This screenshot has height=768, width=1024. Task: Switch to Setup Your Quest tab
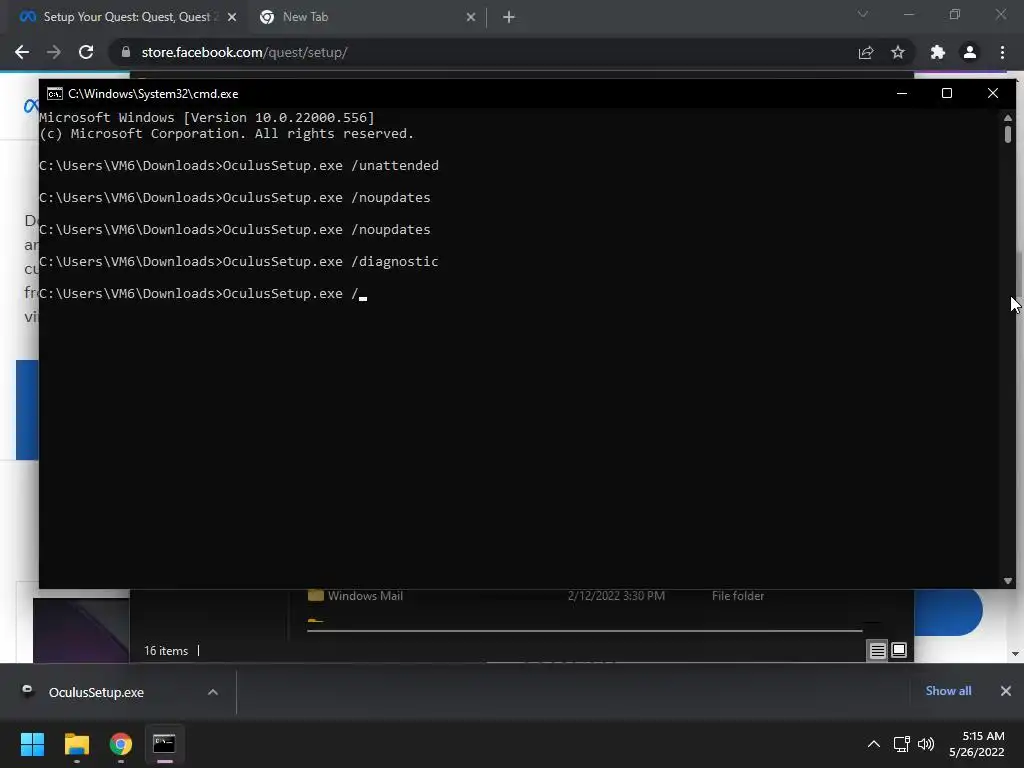(124, 17)
